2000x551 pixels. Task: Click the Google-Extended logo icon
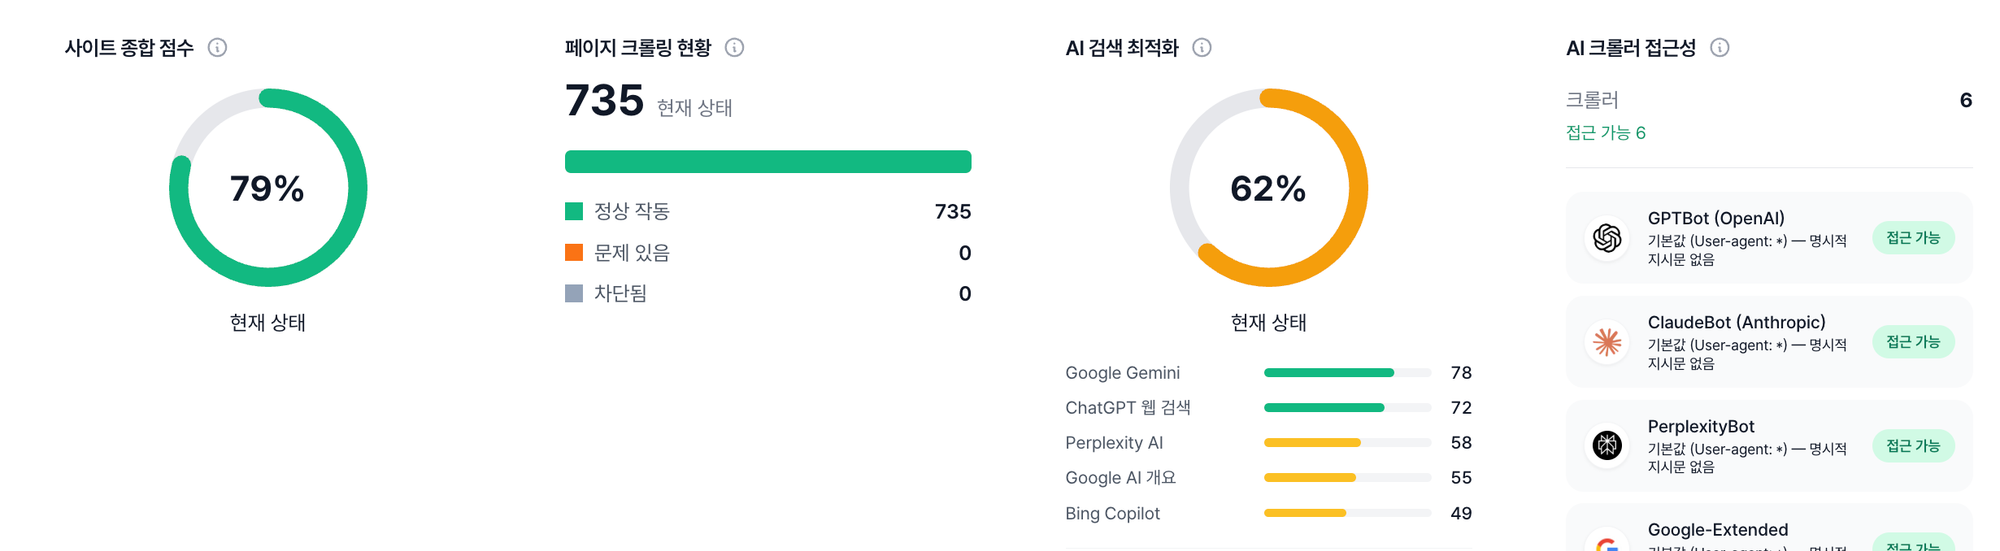1607,544
